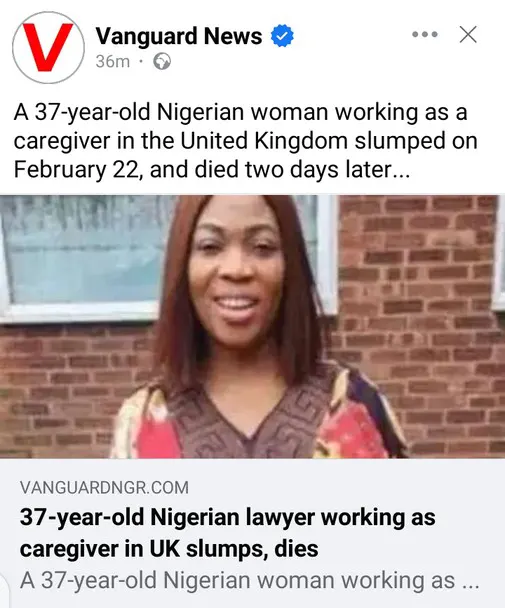The height and width of the screenshot is (608, 505).
Task: Click the window area in the photo
Action: point(81,250)
